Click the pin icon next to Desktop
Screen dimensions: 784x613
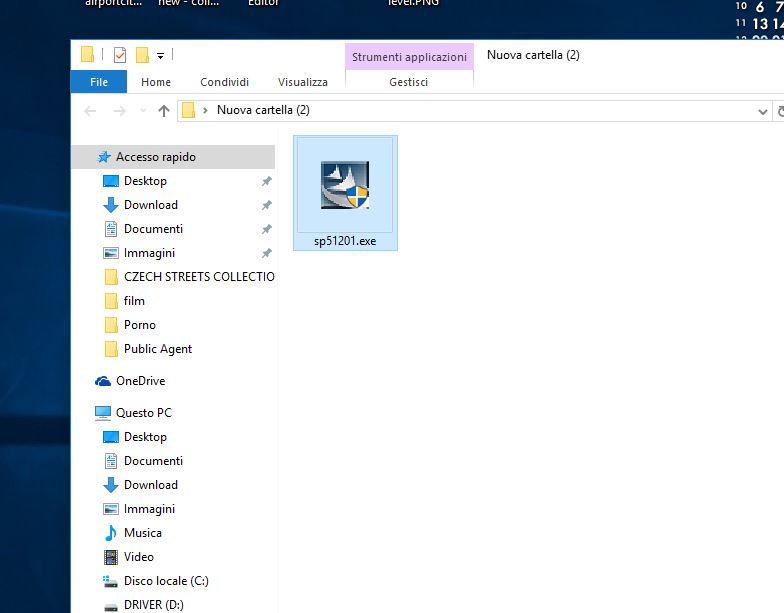(x=266, y=181)
